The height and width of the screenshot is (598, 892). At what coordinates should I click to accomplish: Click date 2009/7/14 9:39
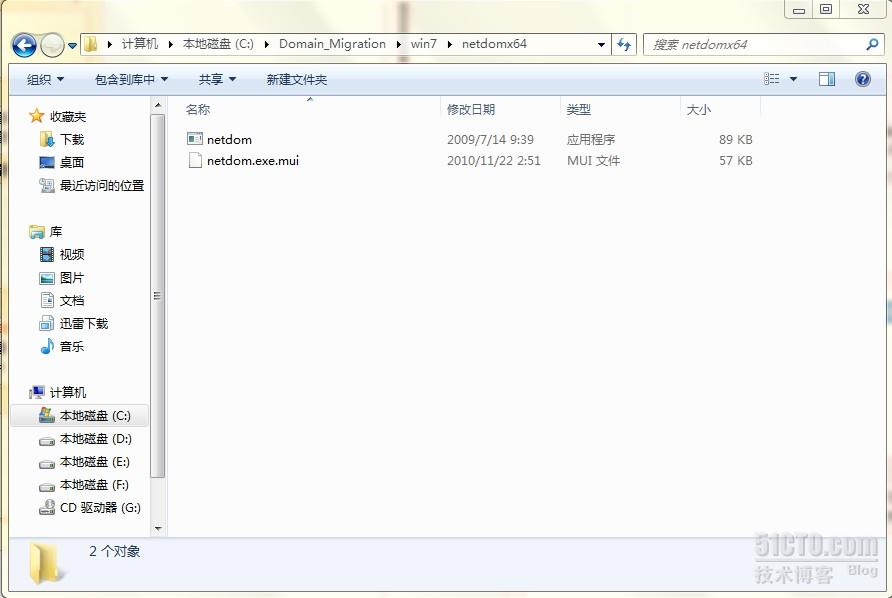tap(490, 139)
